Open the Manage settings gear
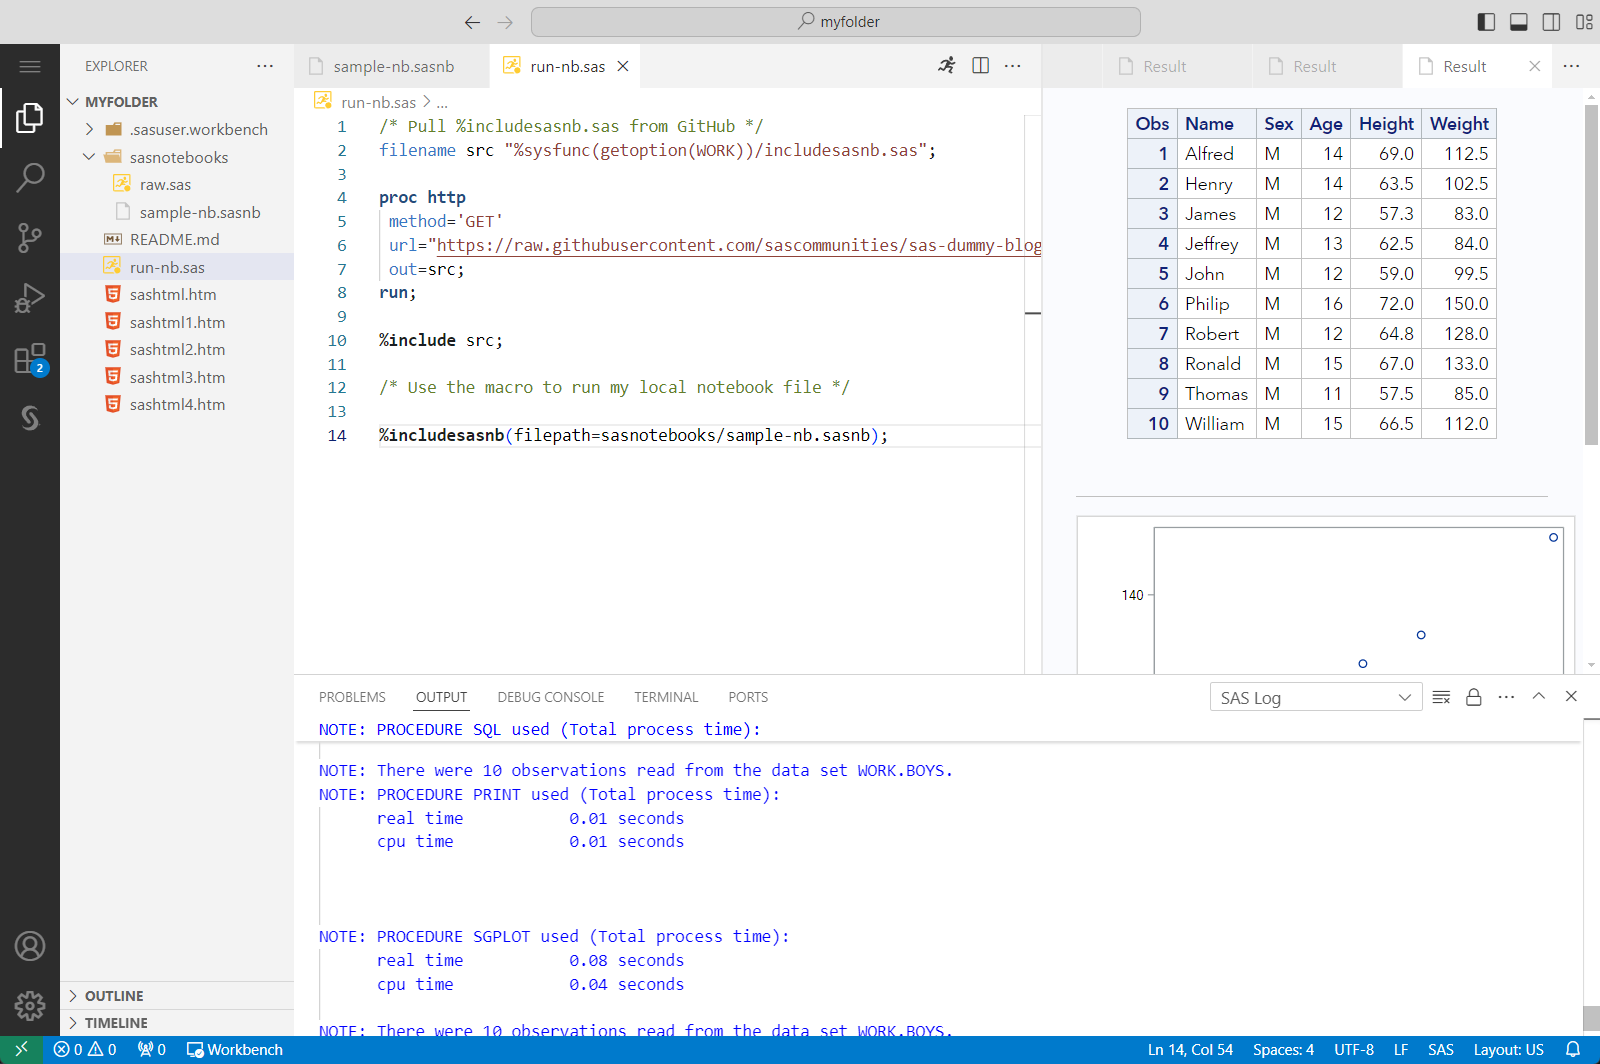This screenshot has width=1600, height=1064. pos(30,1006)
